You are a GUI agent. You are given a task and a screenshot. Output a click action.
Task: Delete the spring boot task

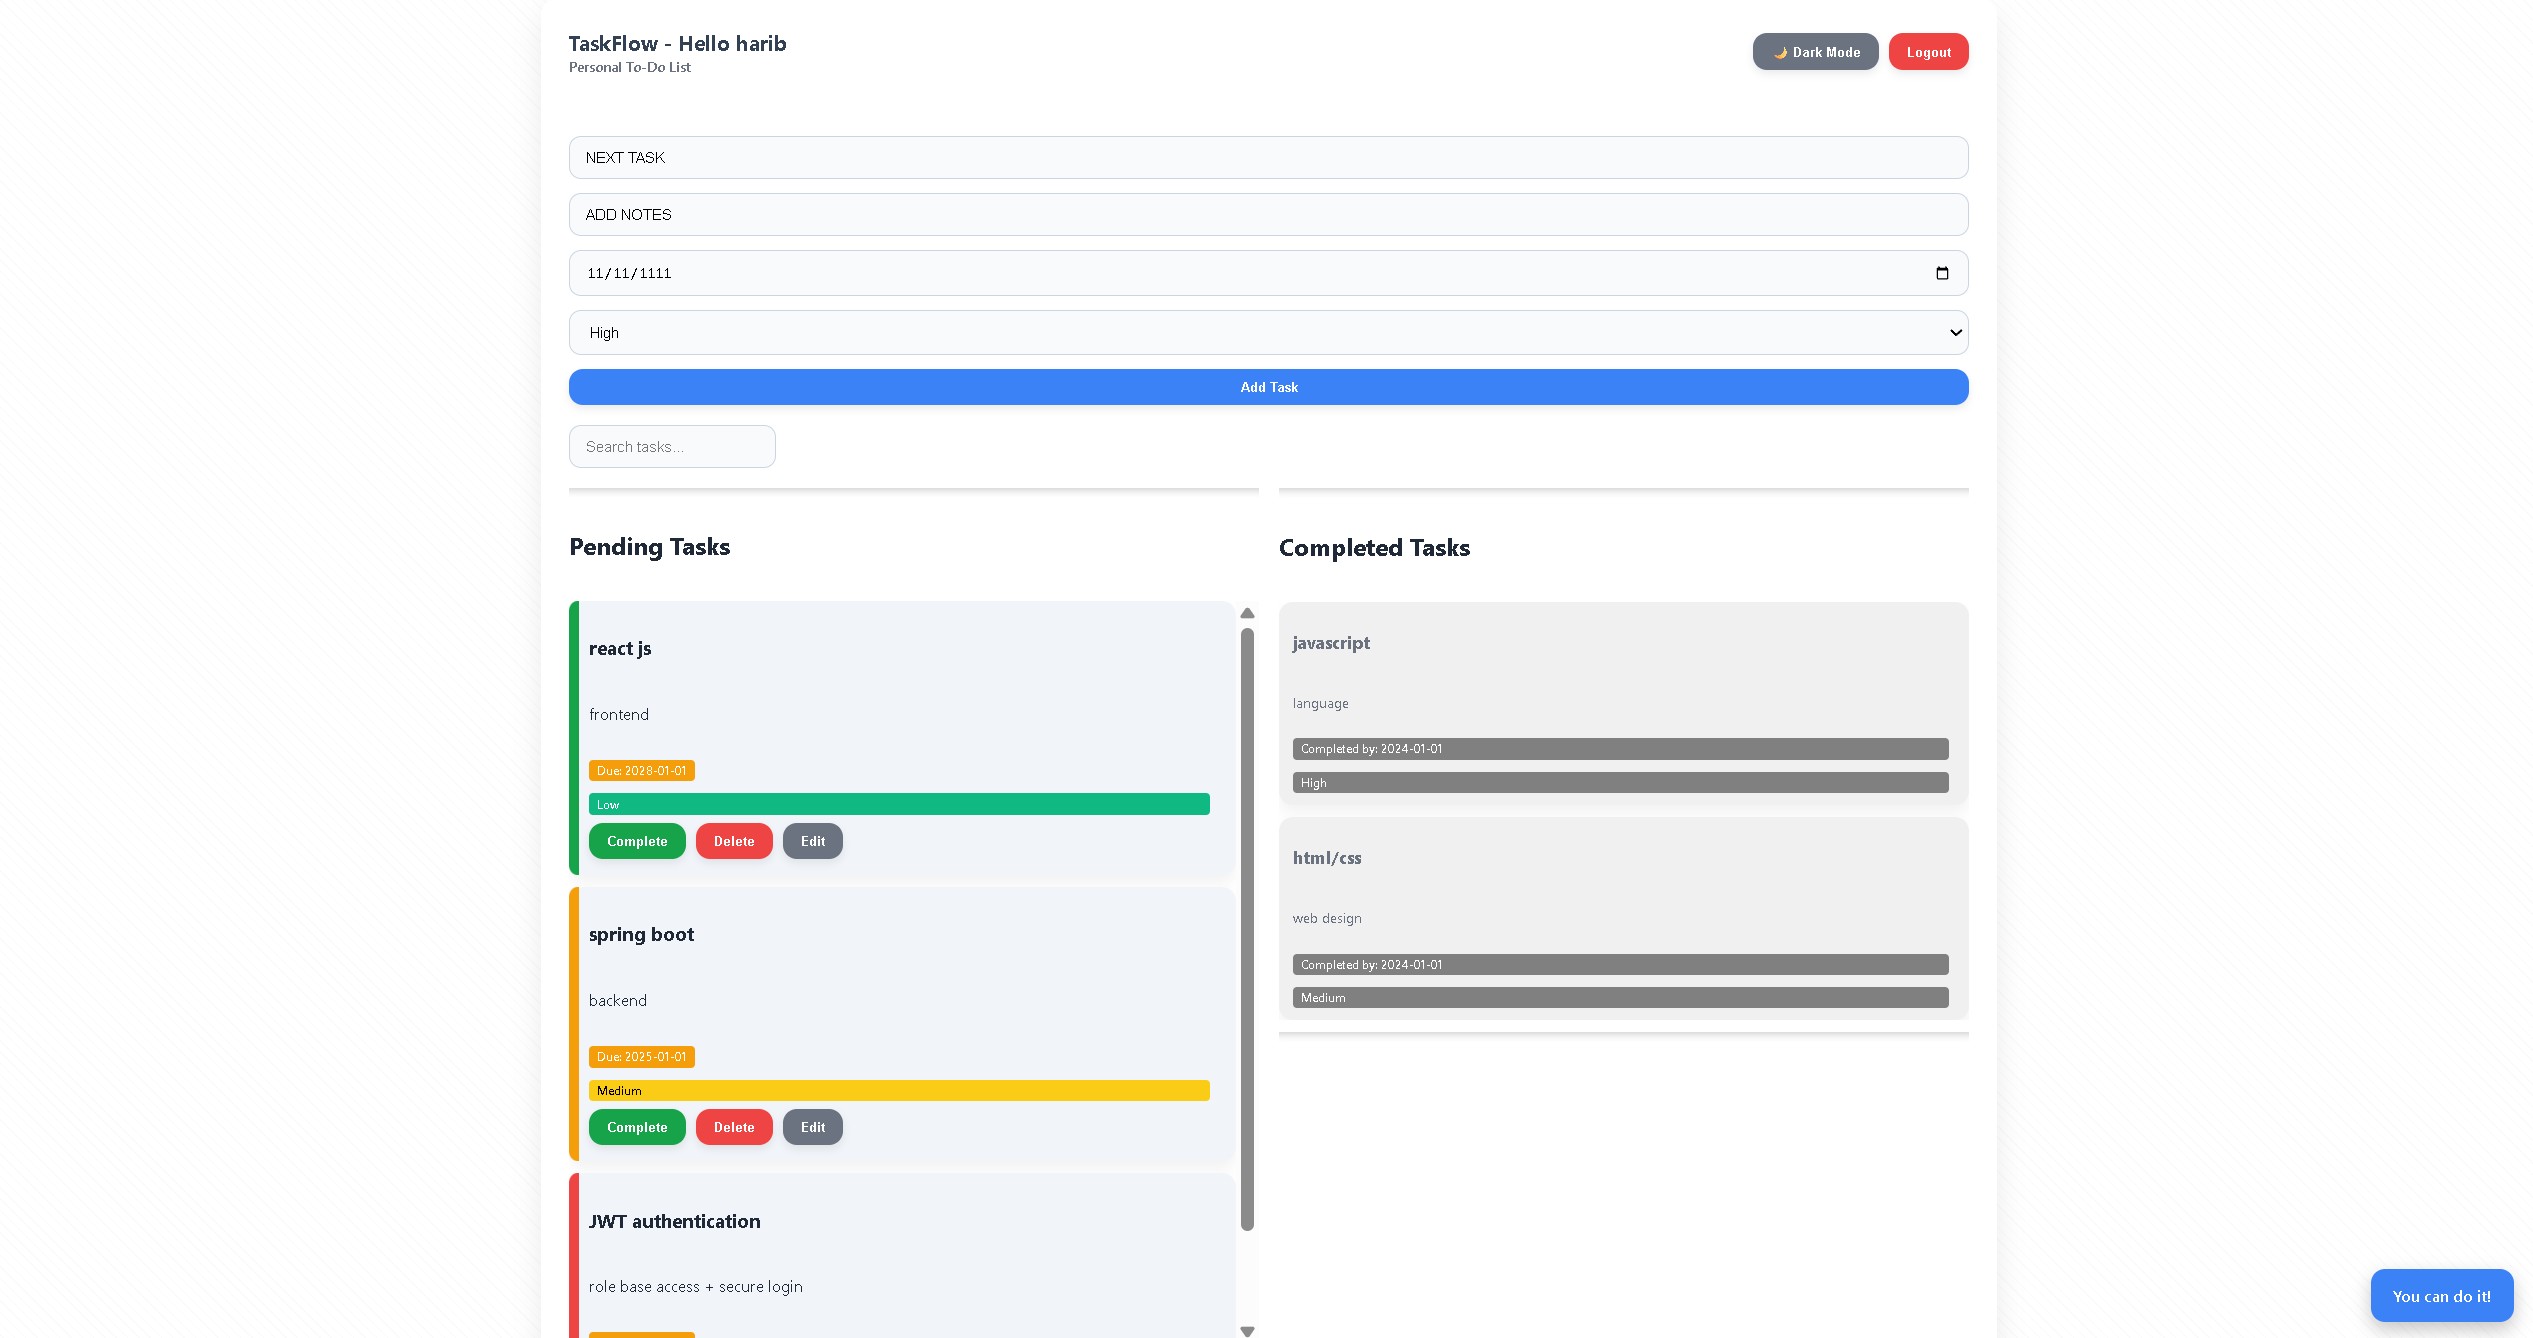tap(734, 1127)
